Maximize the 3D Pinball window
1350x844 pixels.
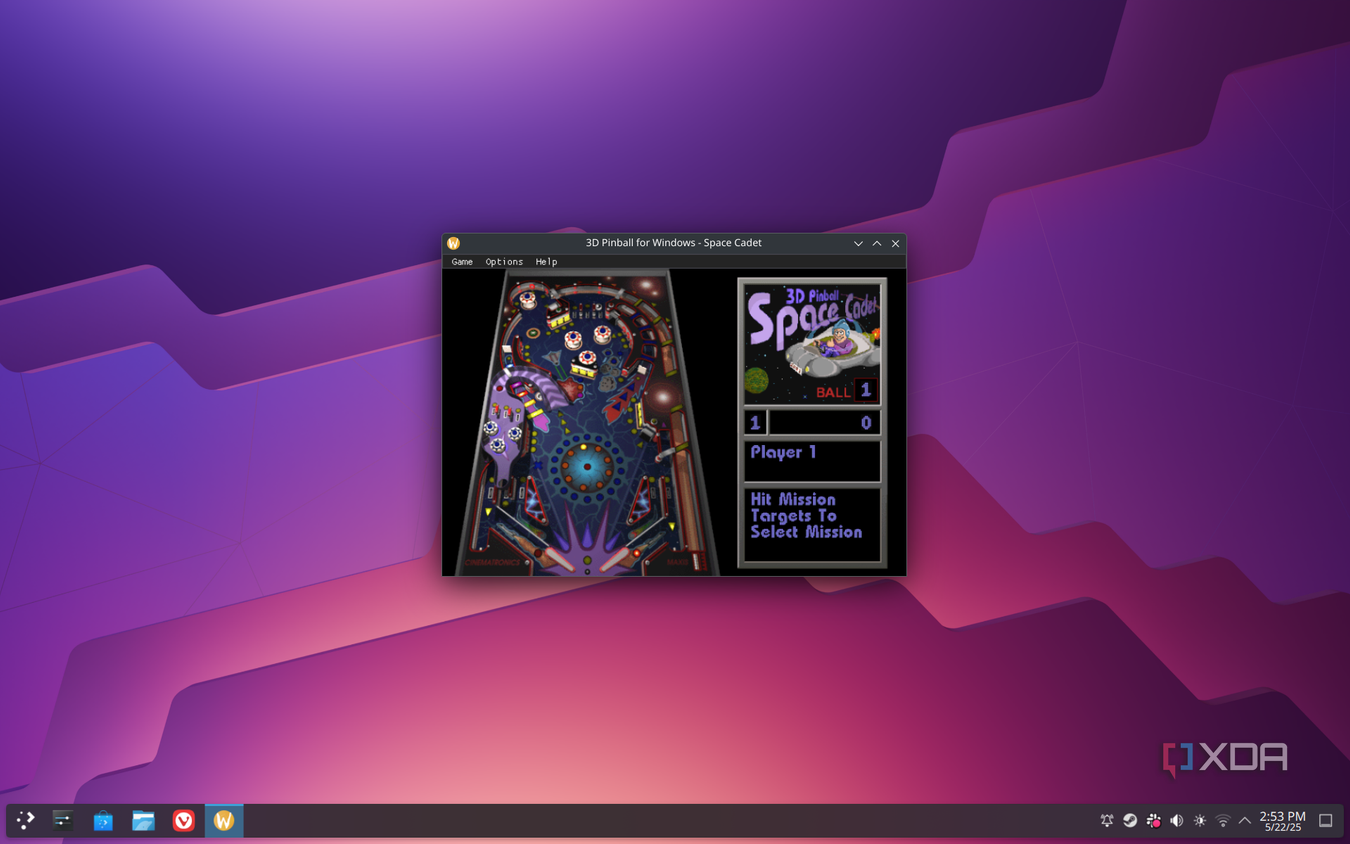pyautogui.click(x=877, y=243)
